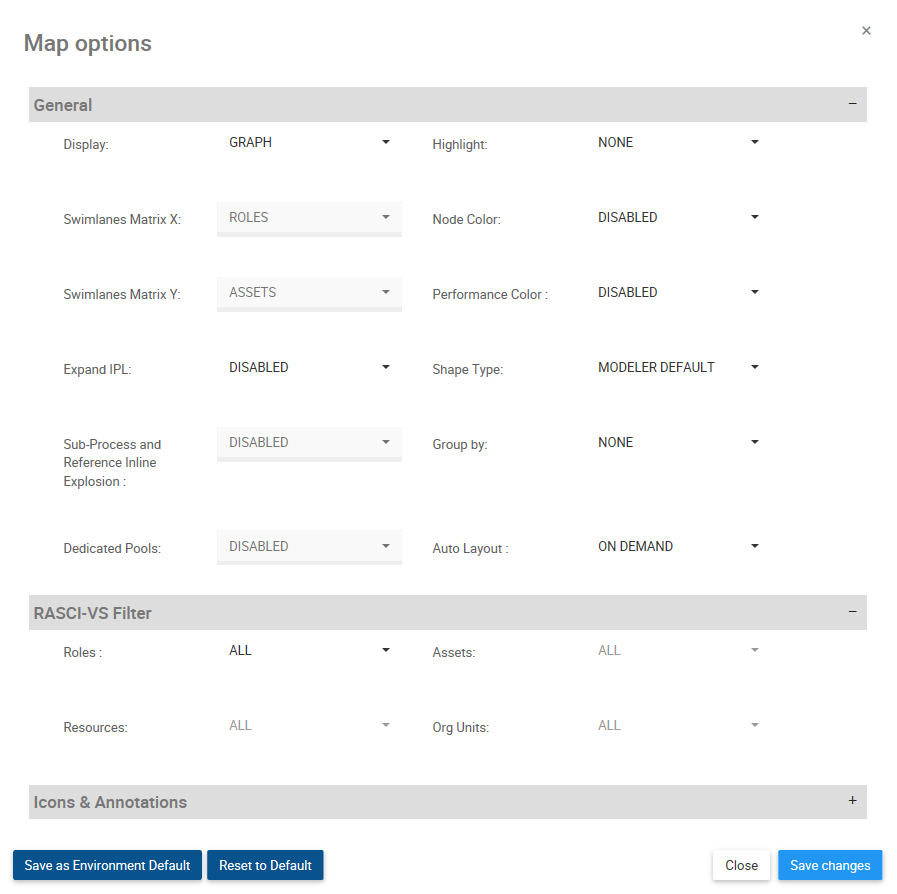Open the Assets filter dropdown

pos(678,651)
